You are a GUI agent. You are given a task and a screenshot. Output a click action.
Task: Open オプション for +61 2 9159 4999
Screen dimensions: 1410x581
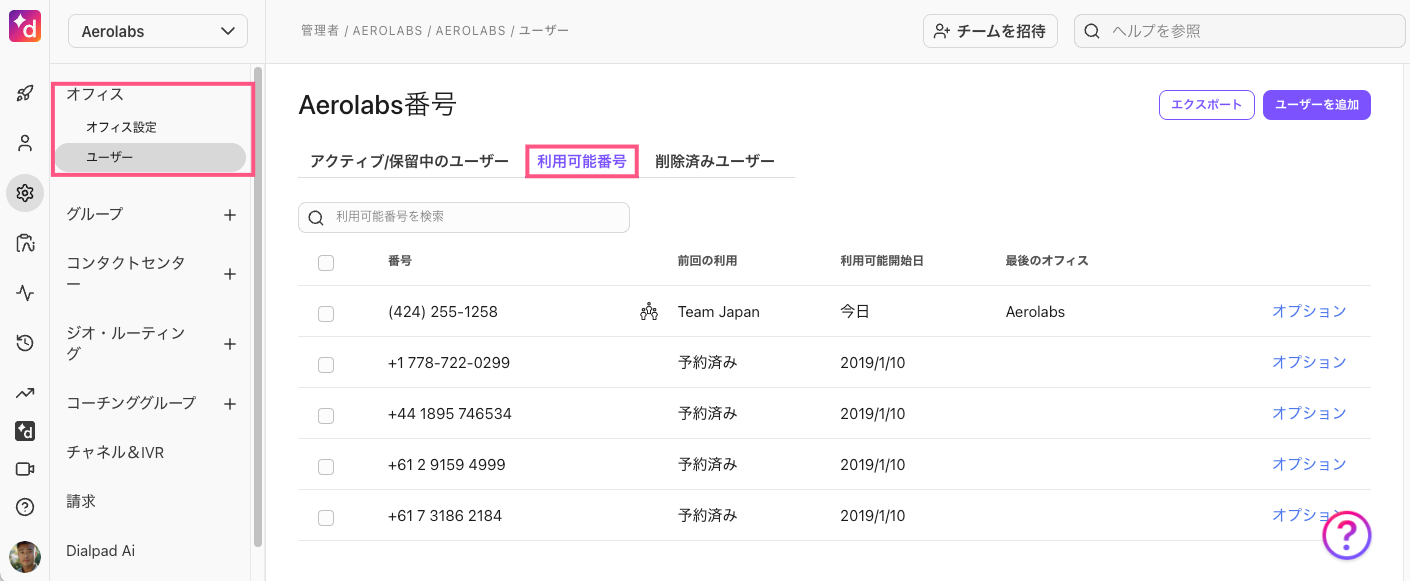click(x=1309, y=464)
